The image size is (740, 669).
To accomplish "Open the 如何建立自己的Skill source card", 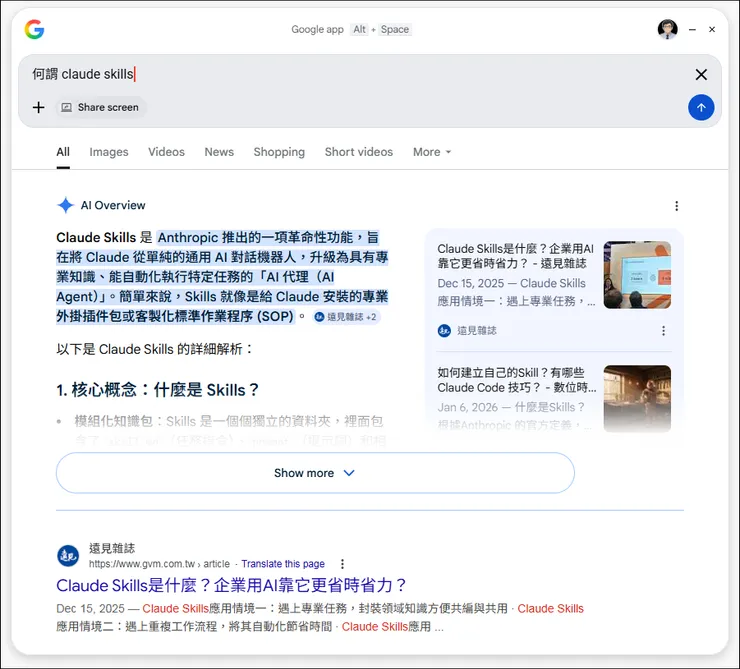I will pos(517,380).
